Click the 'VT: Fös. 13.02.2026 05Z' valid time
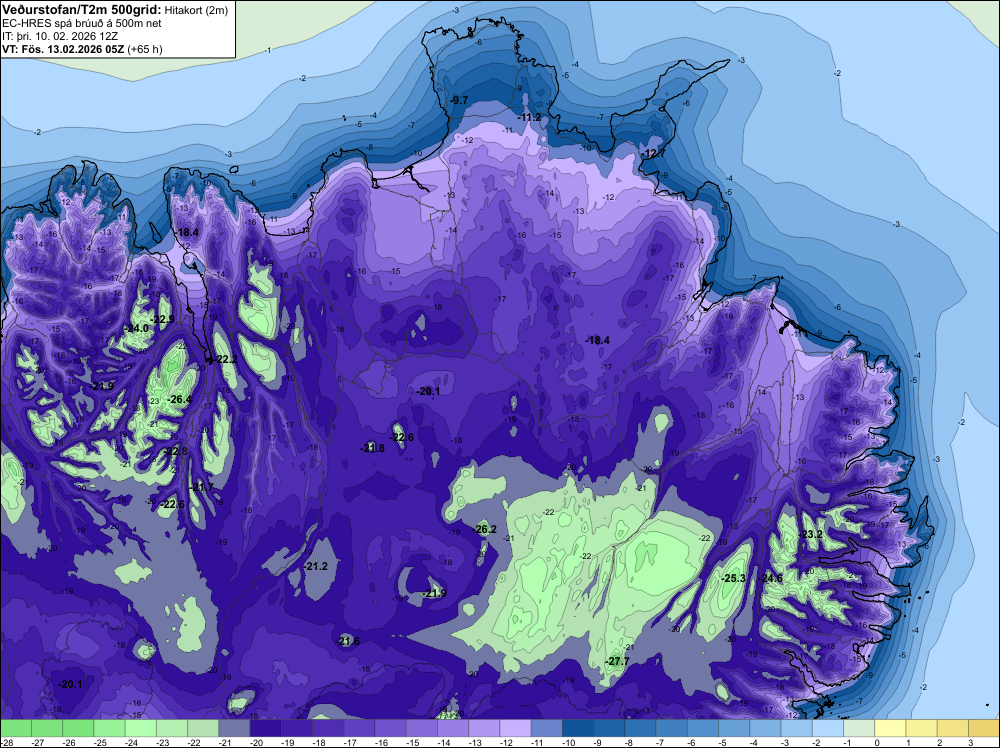This screenshot has width=1000, height=748. [x=64, y=49]
